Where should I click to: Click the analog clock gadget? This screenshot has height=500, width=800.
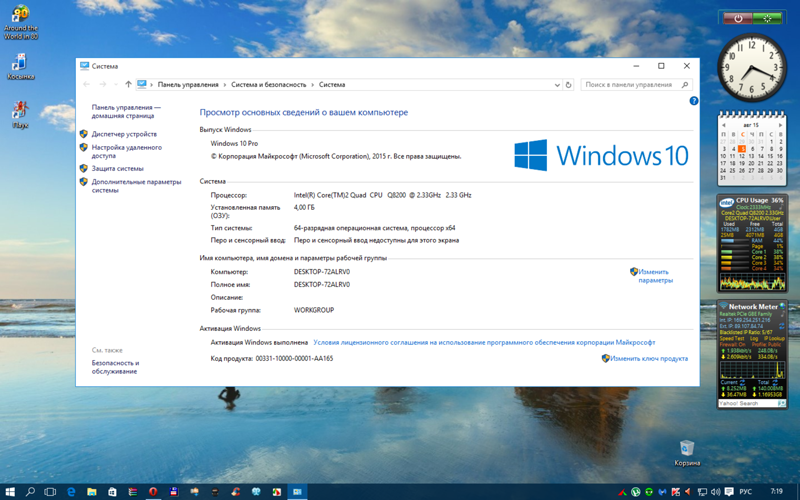[x=752, y=67]
